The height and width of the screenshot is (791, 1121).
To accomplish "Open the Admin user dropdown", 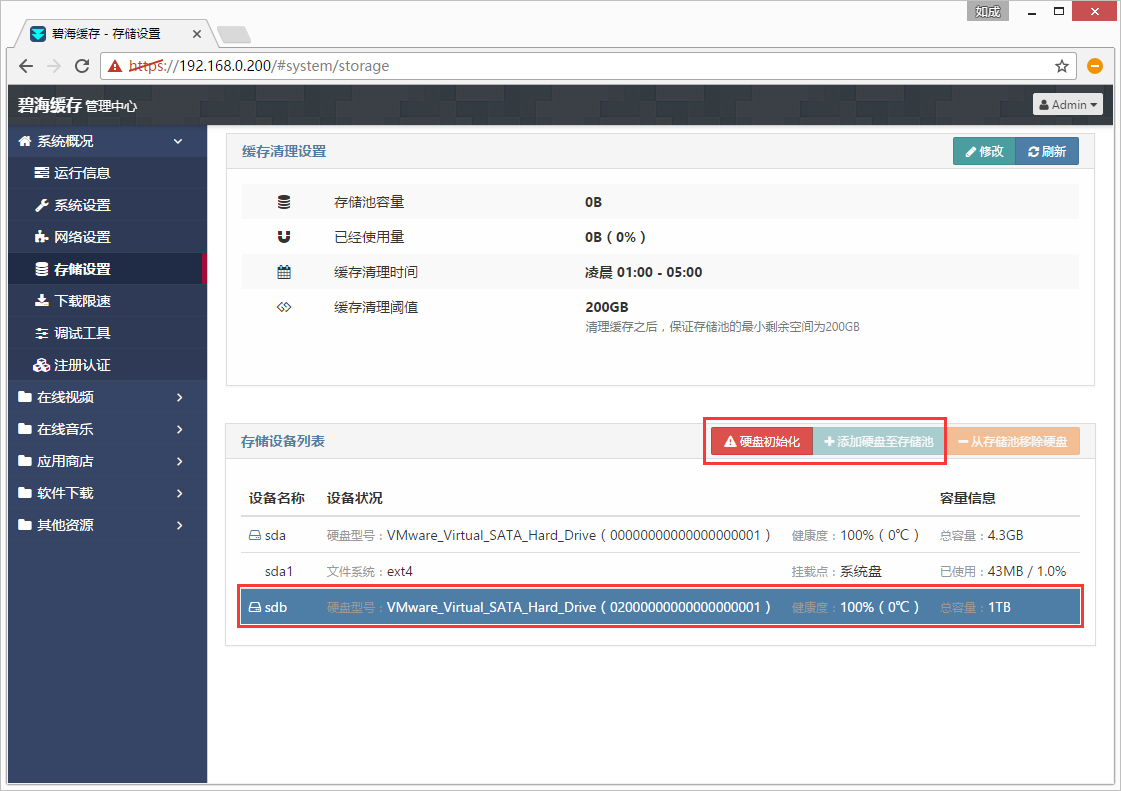I will tap(1068, 104).
